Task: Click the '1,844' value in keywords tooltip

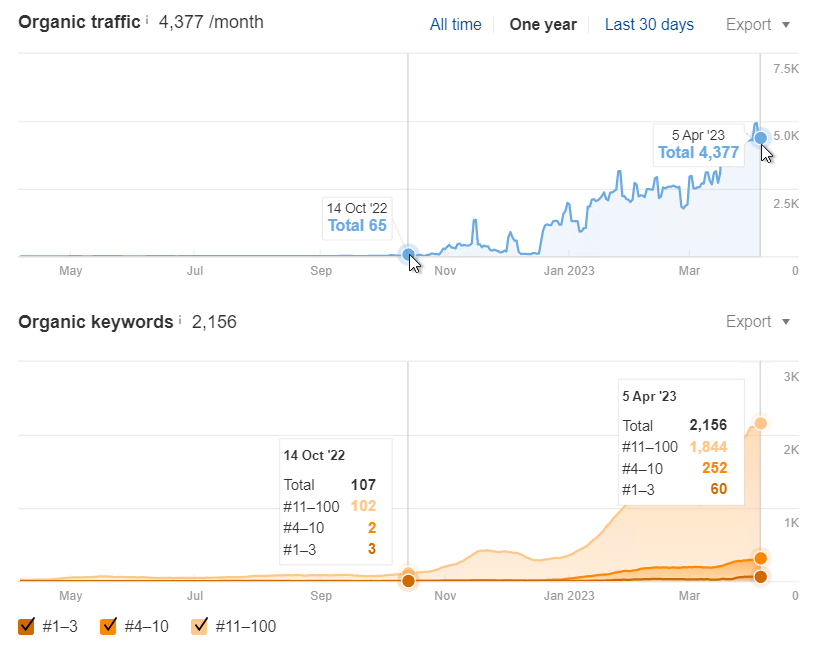Action: point(708,447)
